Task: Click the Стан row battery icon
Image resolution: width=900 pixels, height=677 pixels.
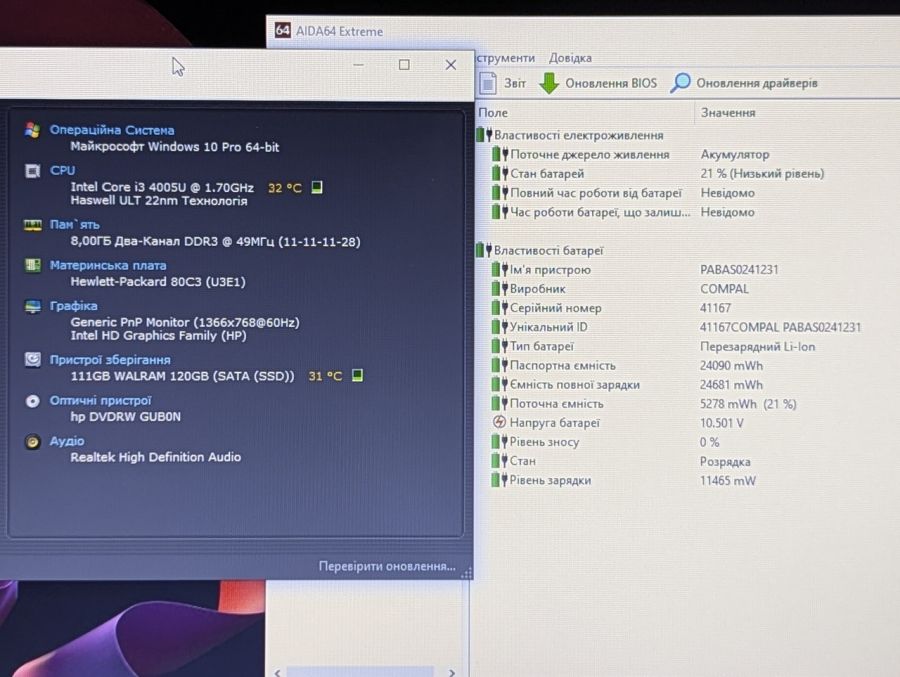Action: click(500, 461)
